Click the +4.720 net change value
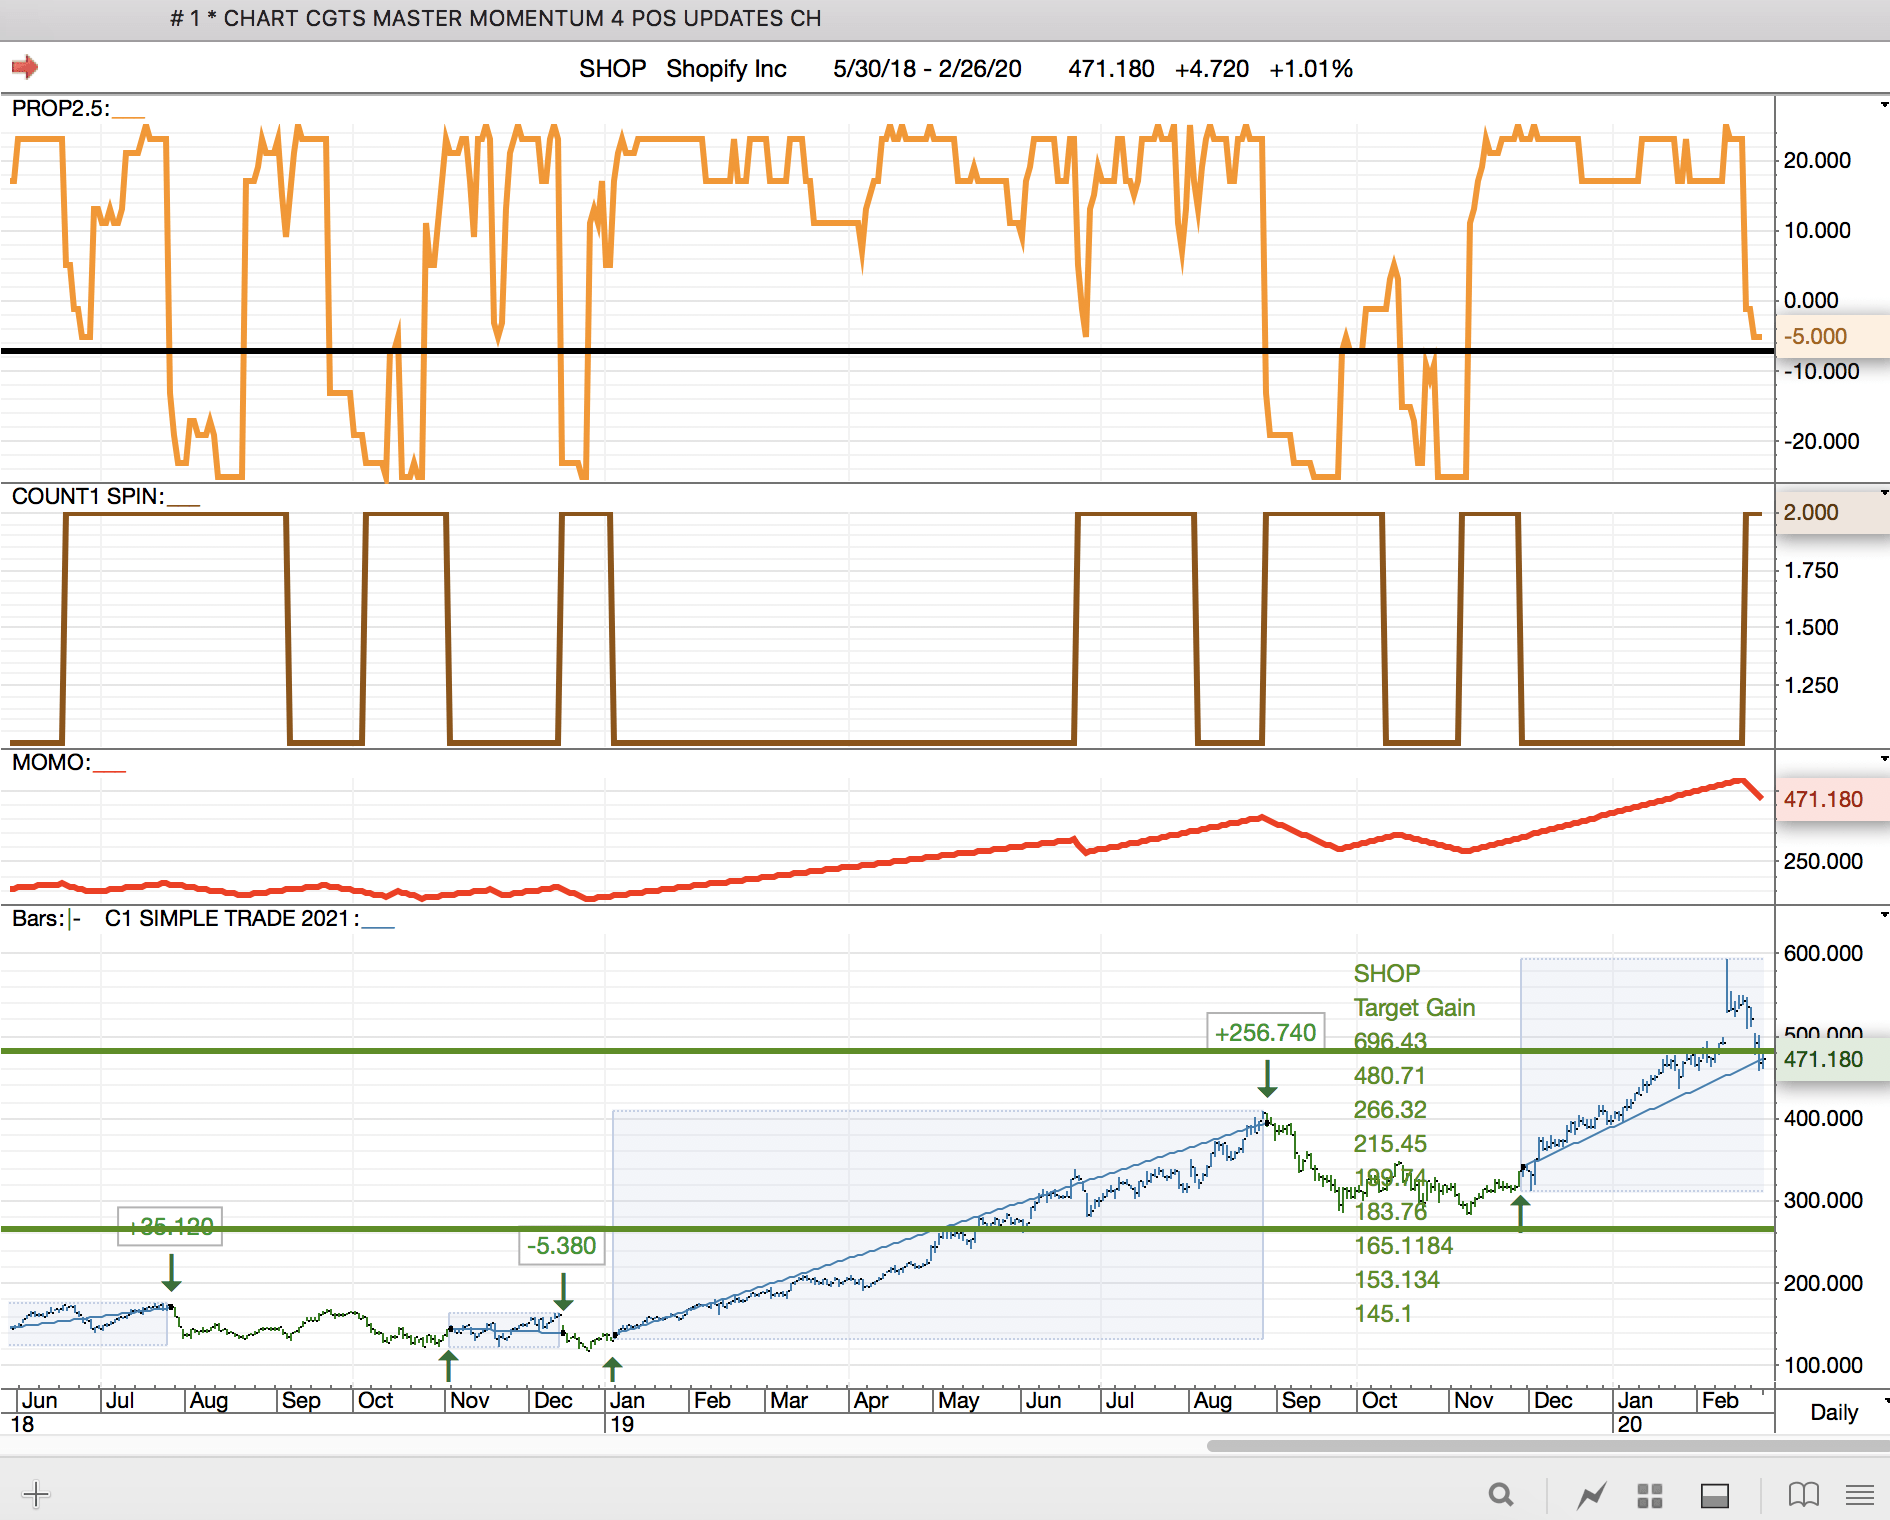The height and width of the screenshot is (1520, 1890). [1211, 68]
